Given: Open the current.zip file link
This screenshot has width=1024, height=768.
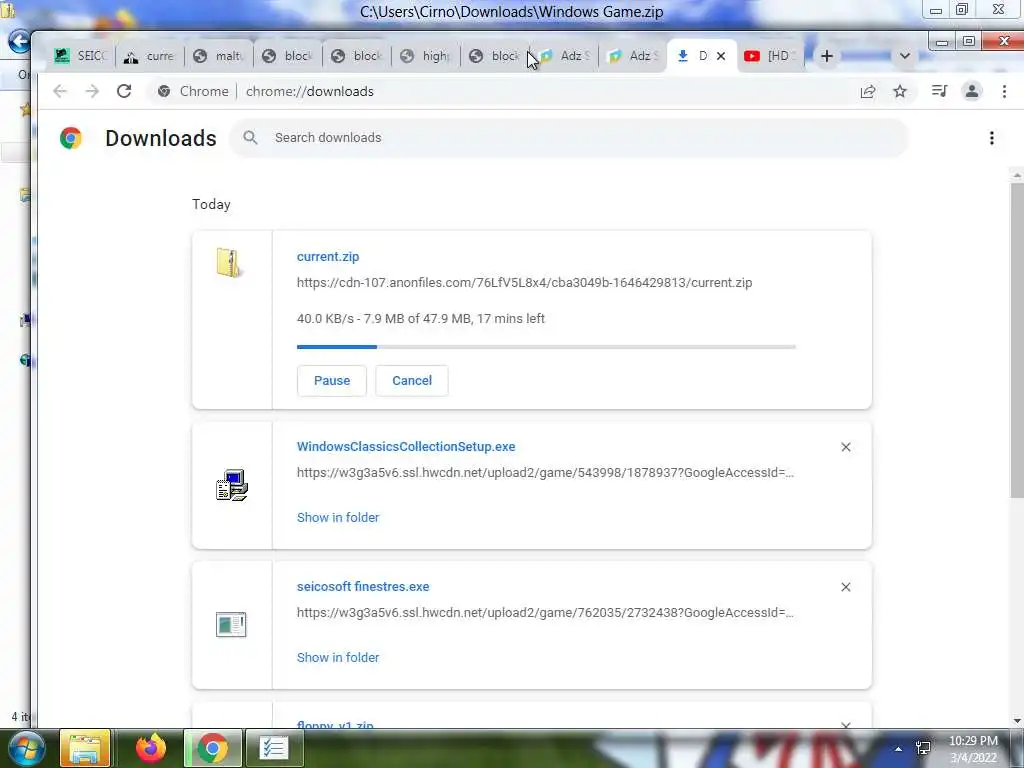Looking at the screenshot, I should click(x=328, y=257).
